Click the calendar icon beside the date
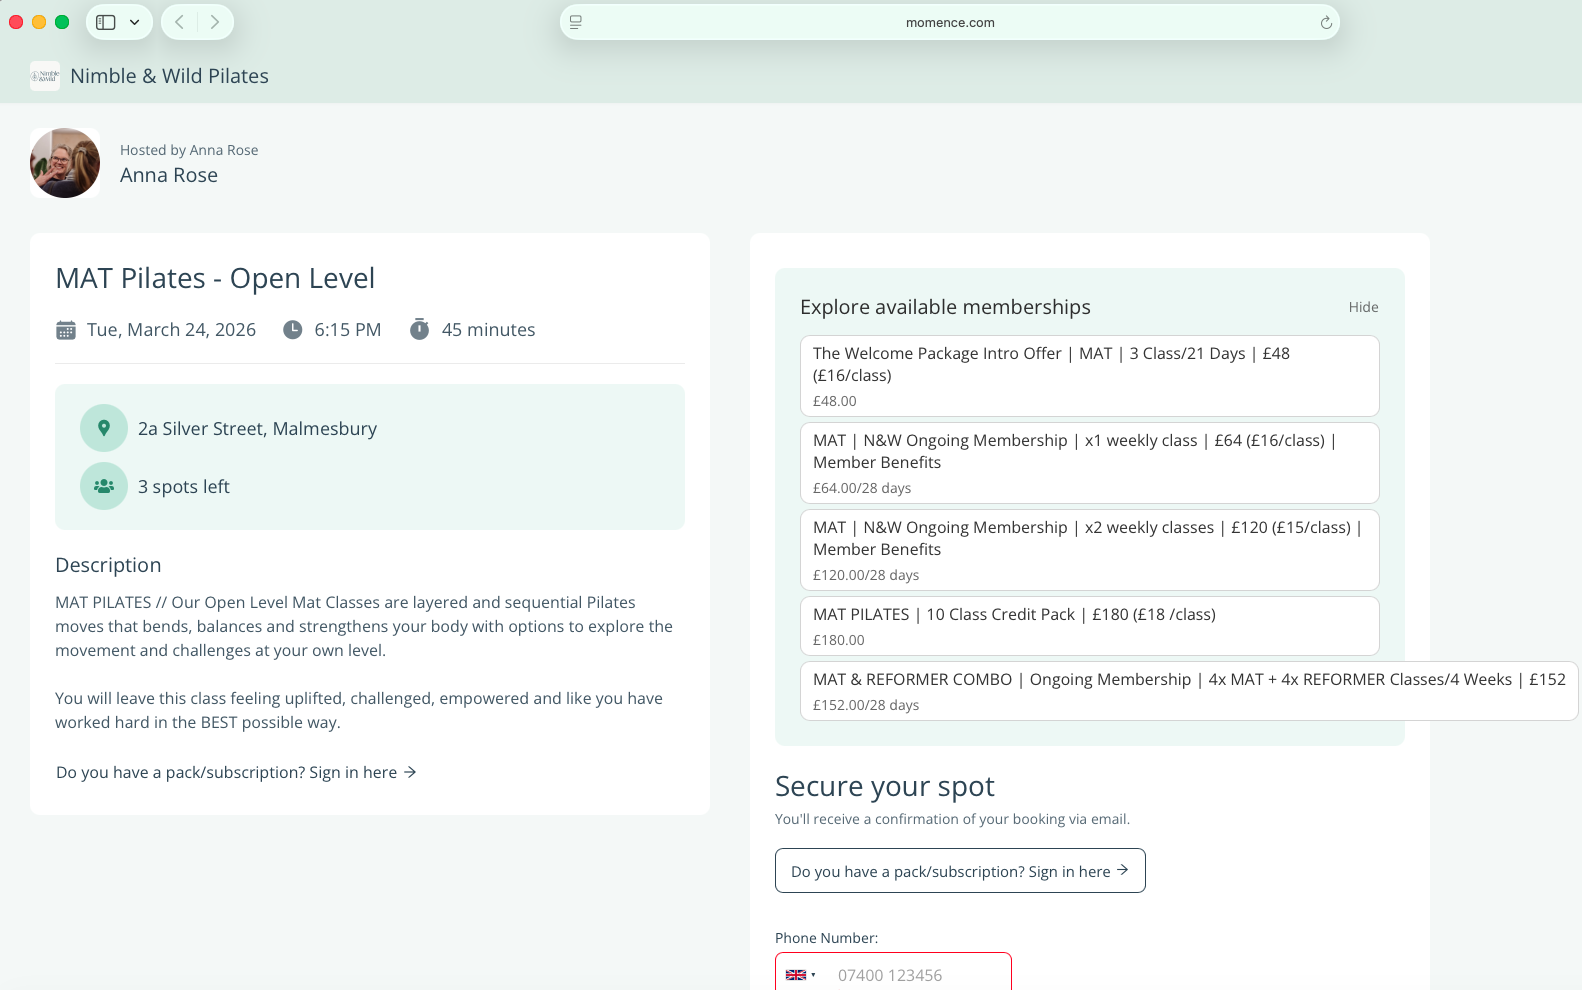1582x990 pixels. click(66, 330)
